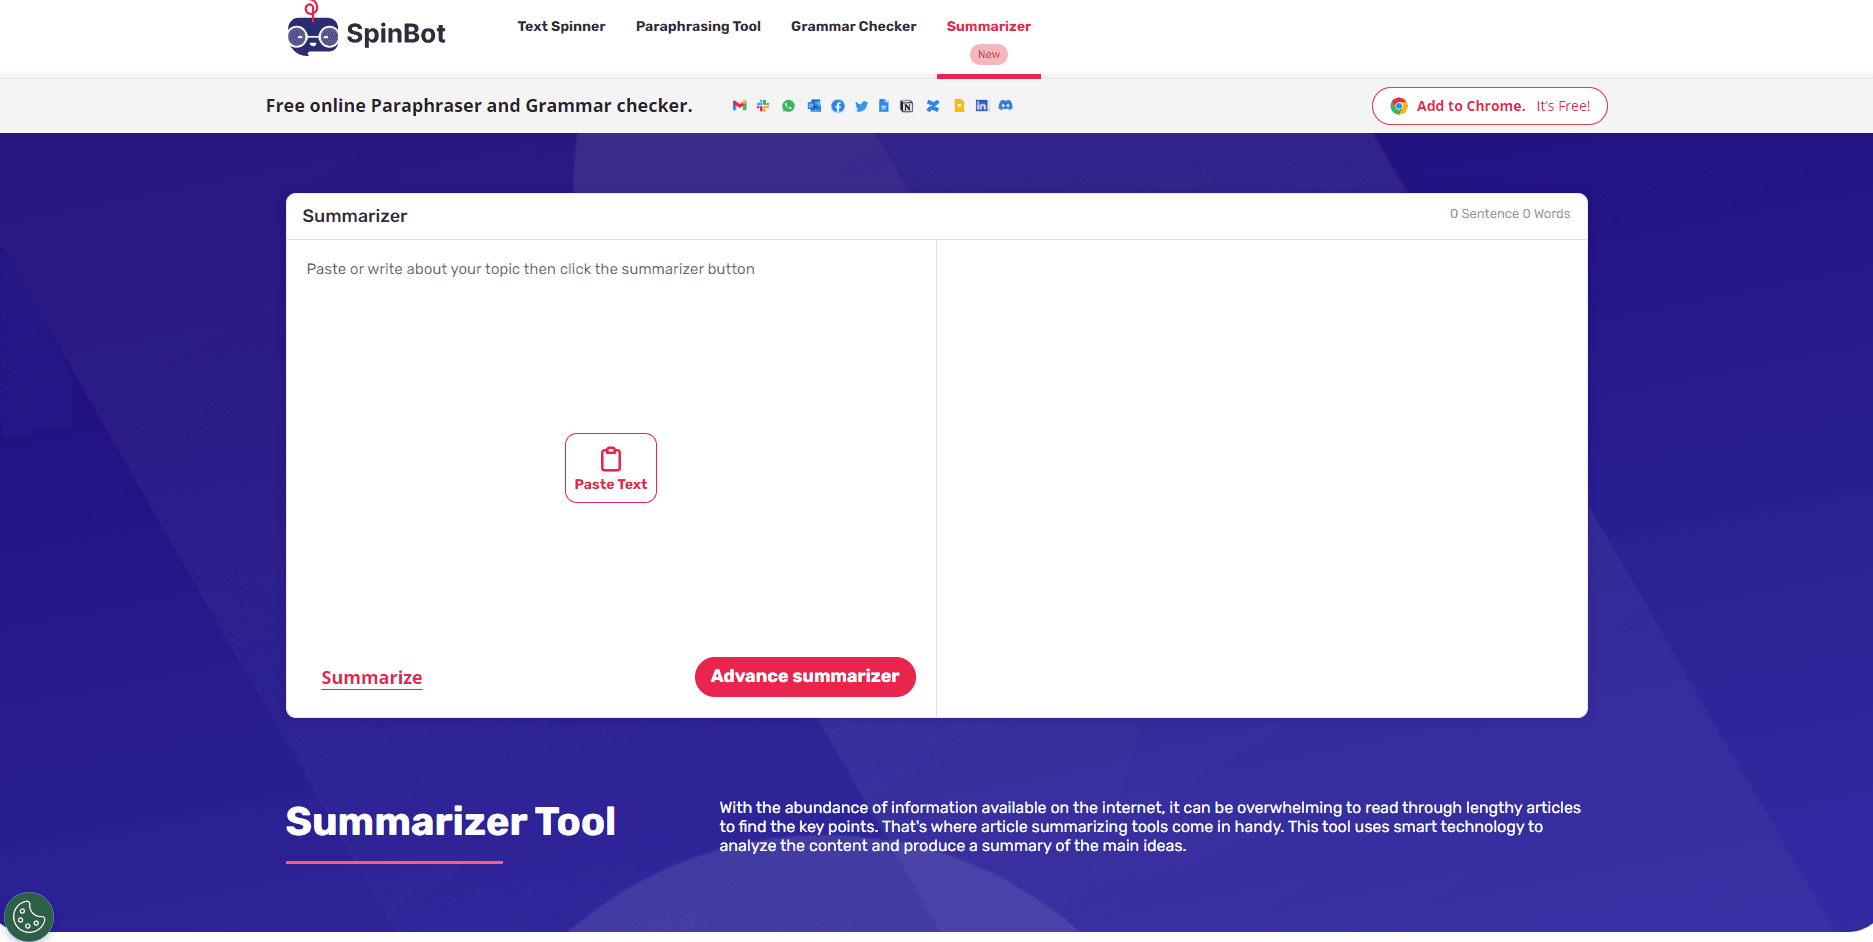Switch to Paraphrasing Tool page

point(698,27)
